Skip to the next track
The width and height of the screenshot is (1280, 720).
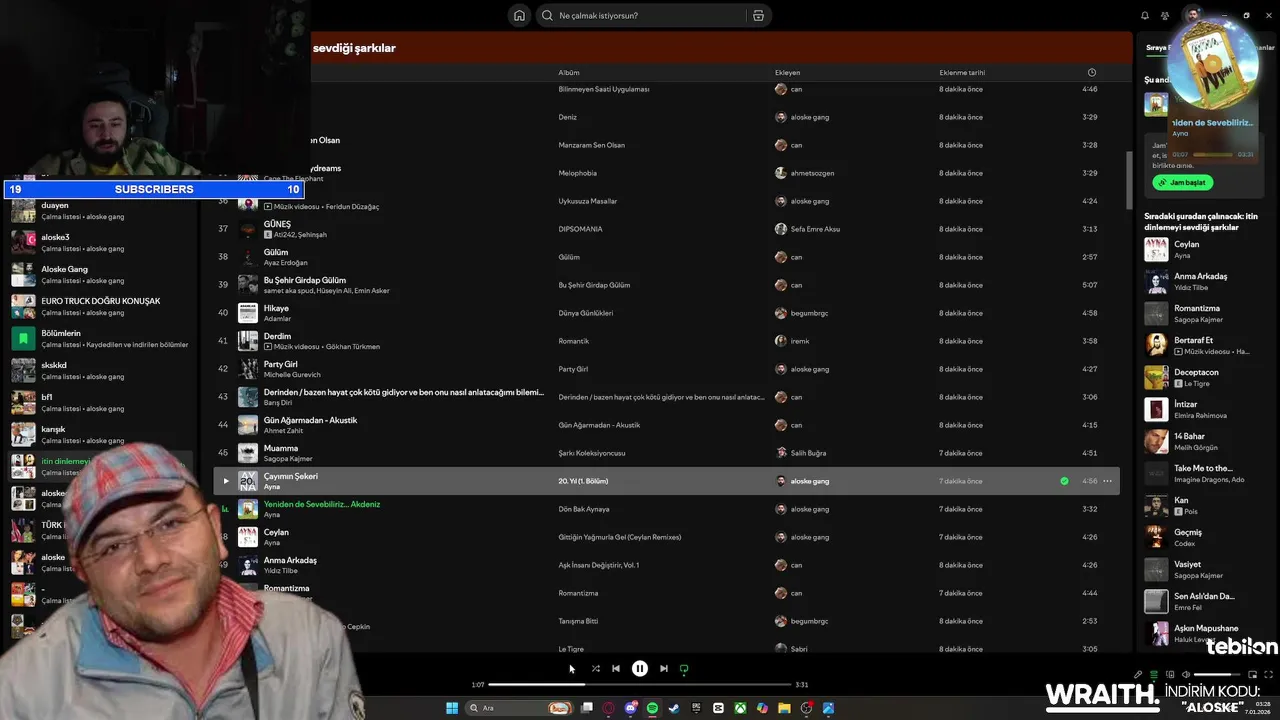[664, 669]
